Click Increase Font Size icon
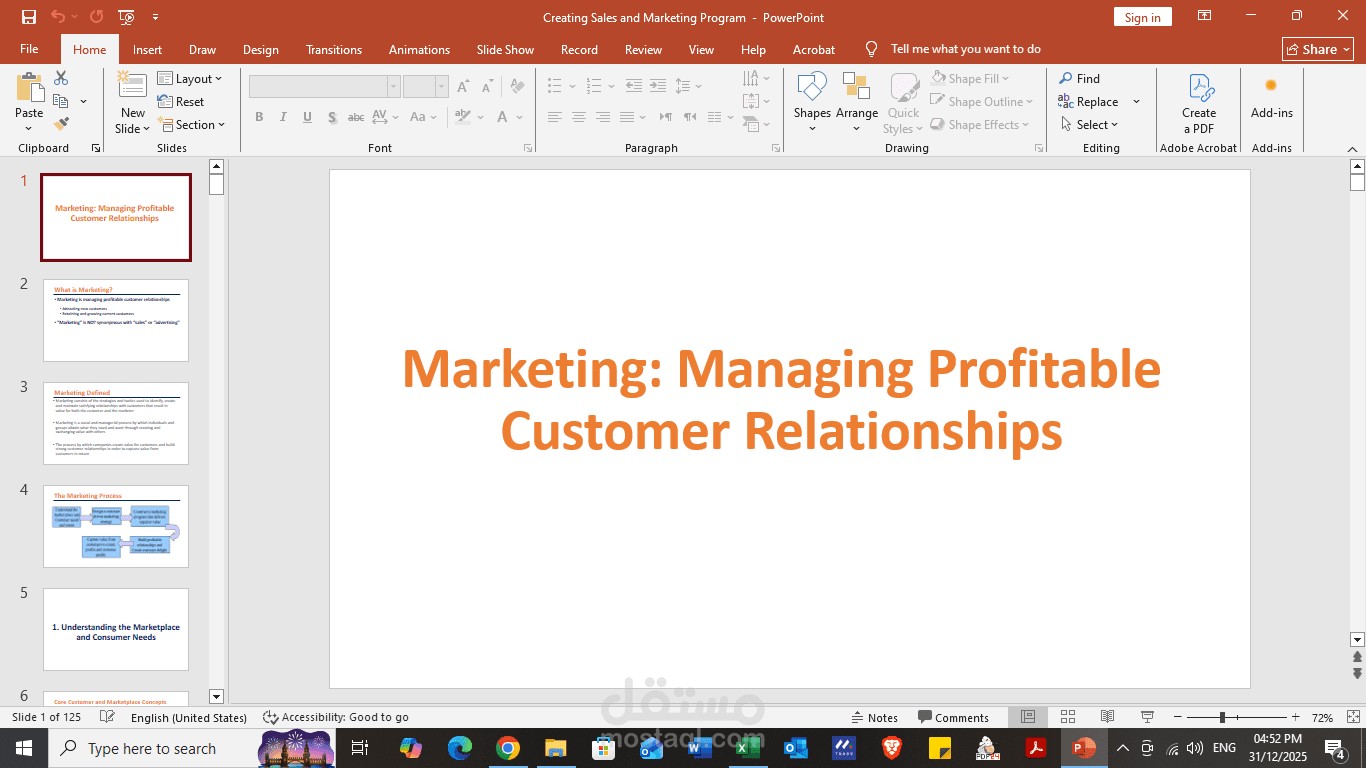 pos(462,87)
